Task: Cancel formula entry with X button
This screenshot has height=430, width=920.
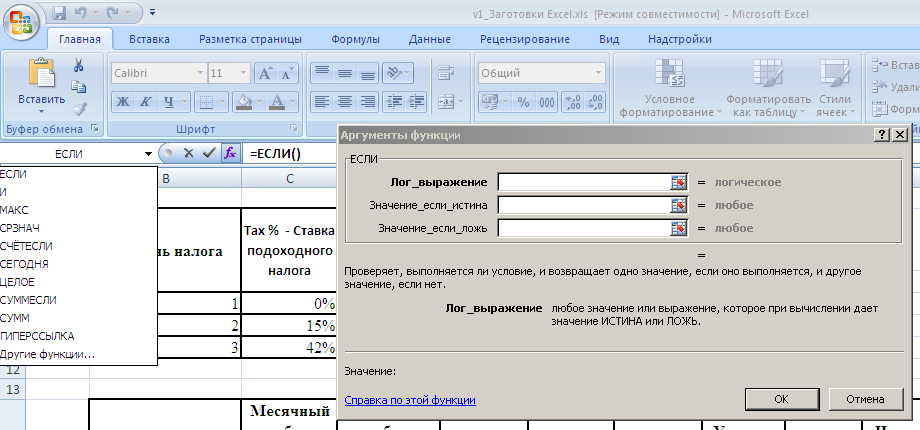Action: click(188, 154)
